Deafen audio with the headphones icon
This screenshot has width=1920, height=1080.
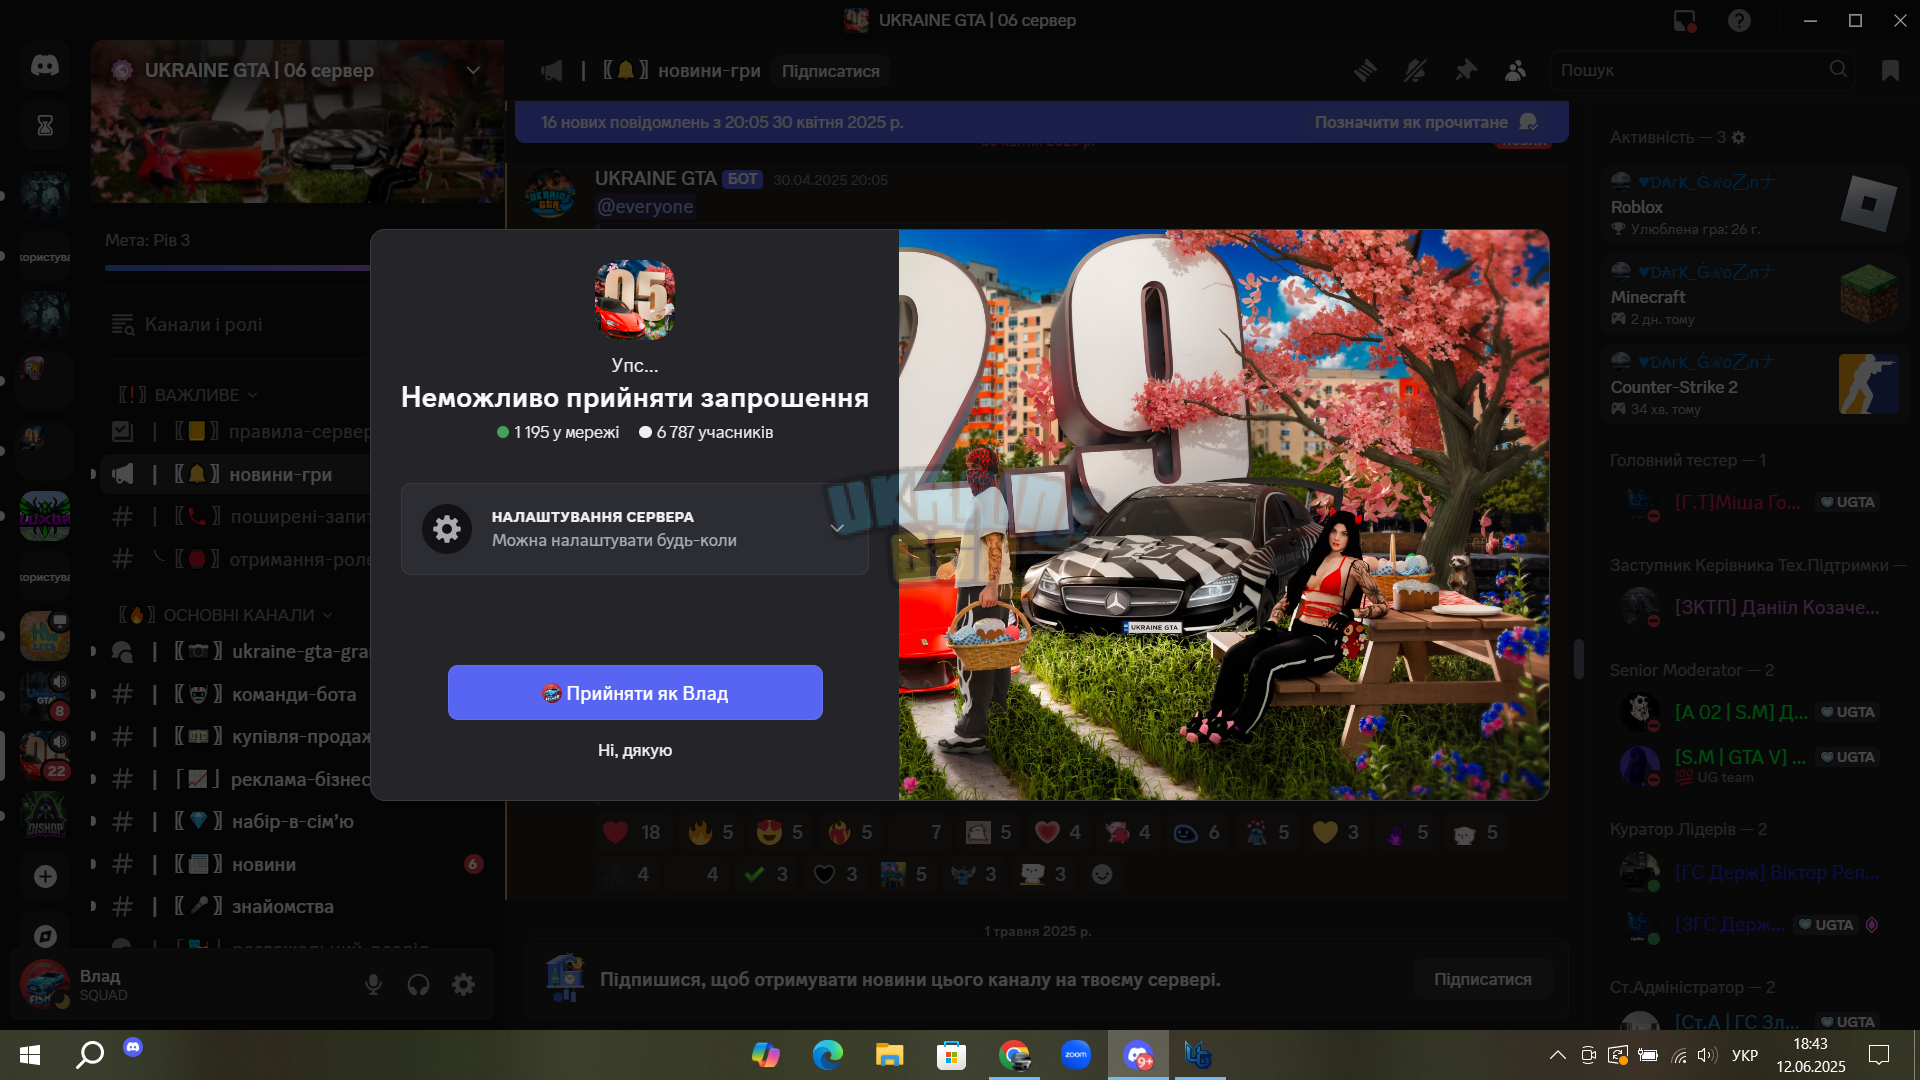(x=418, y=985)
